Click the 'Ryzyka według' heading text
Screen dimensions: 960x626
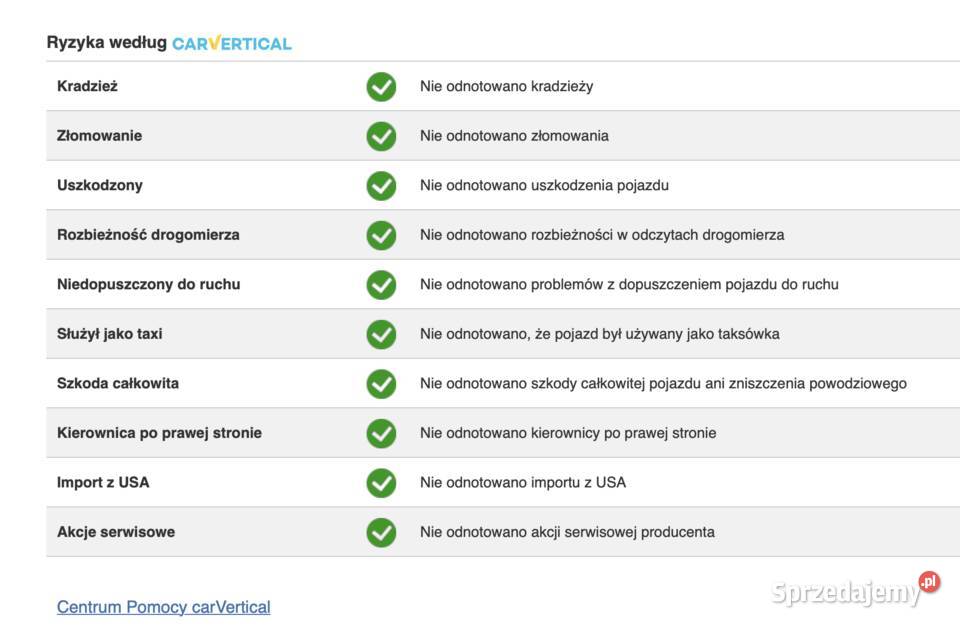[106, 43]
